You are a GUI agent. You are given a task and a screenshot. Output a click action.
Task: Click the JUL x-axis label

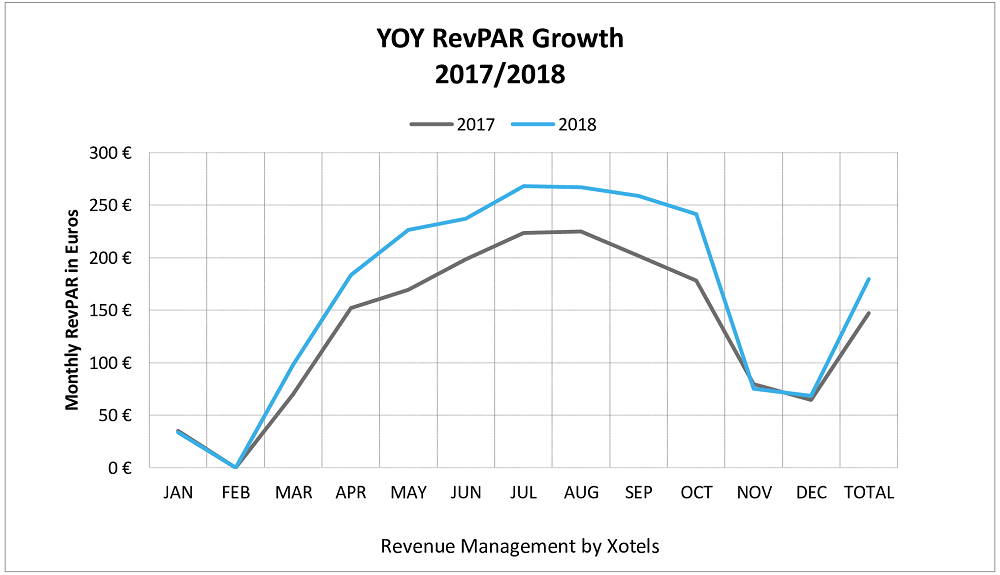pyautogui.click(x=524, y=493)
